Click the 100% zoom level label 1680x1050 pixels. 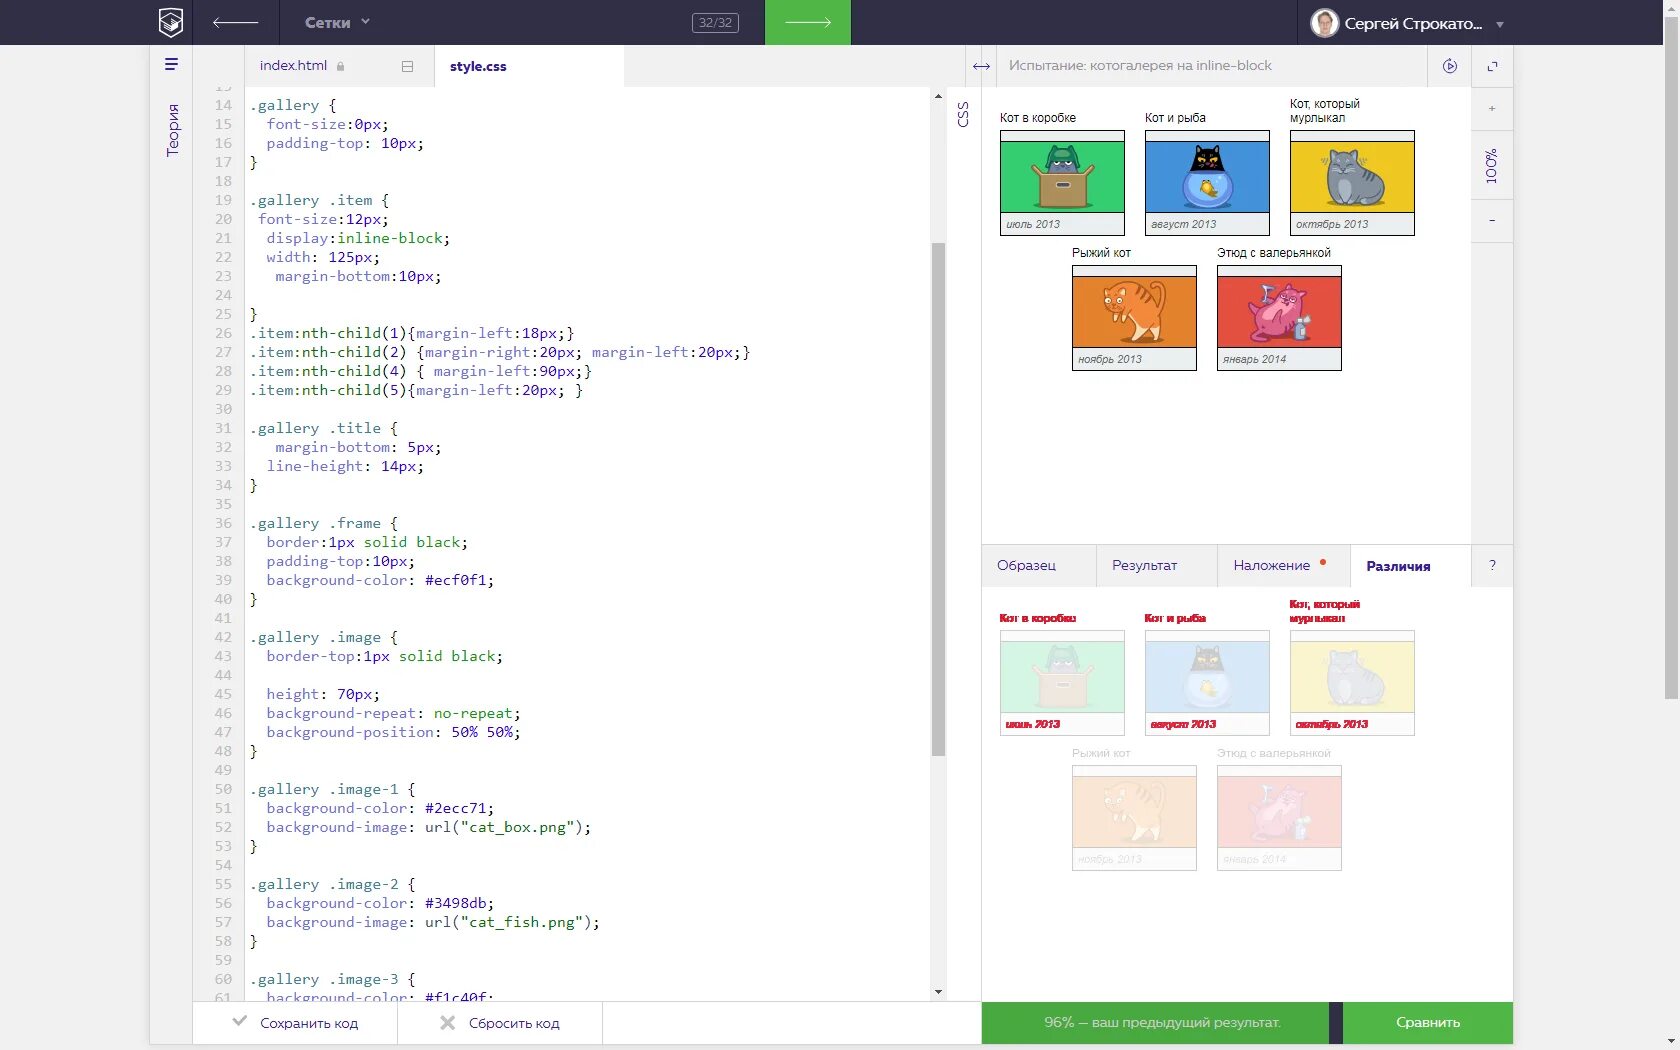[1492, 166]
